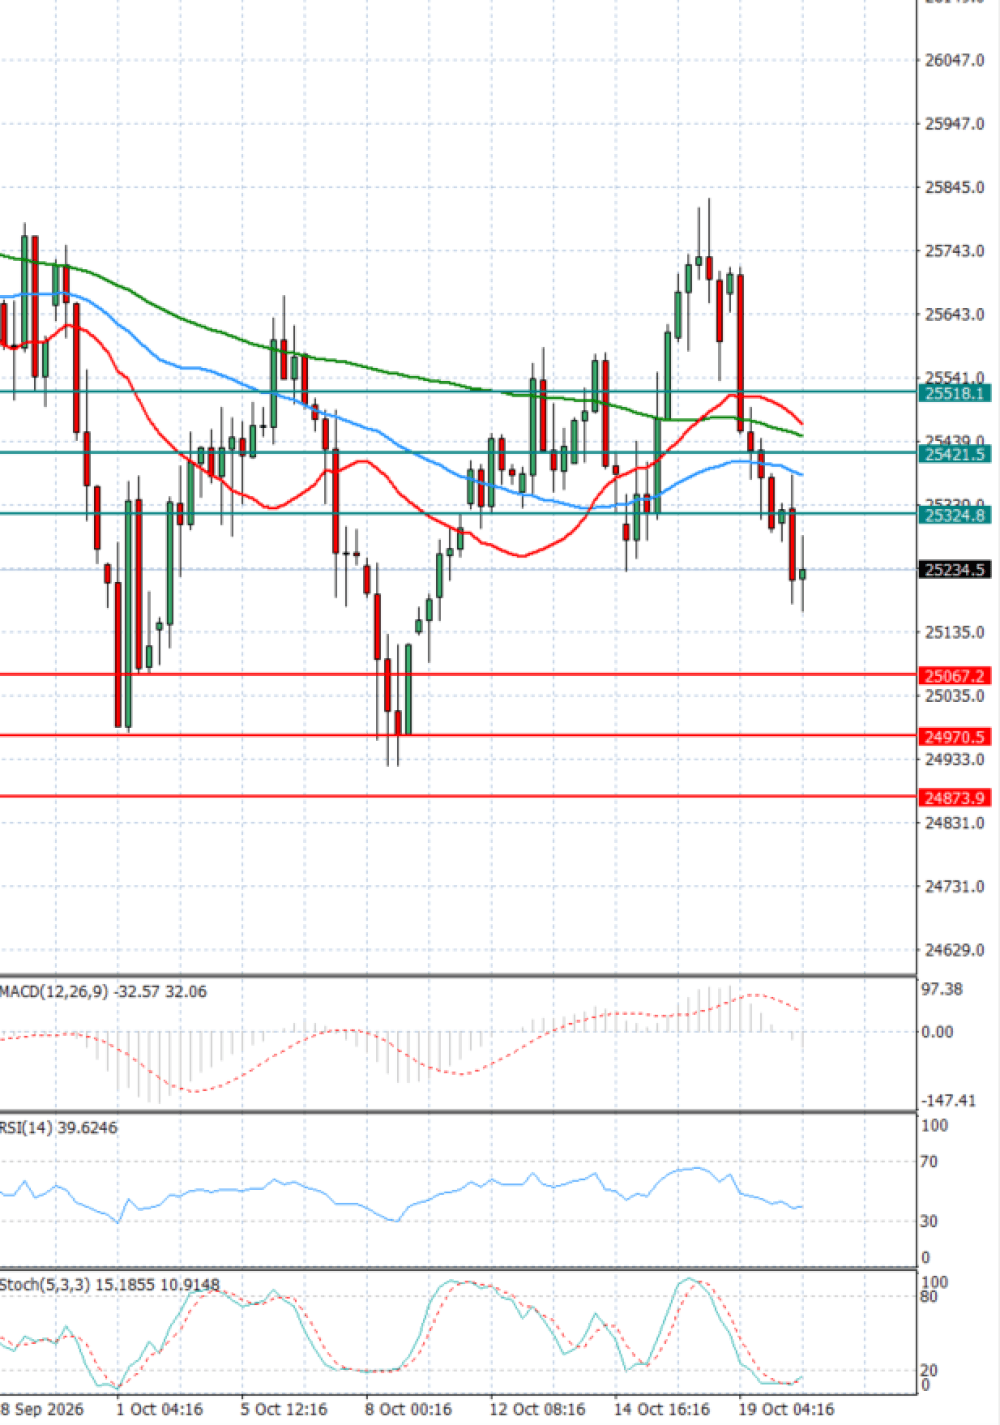Click the red 24873.9 support label
Viewport: 1000px width, 1425px height.
955,798
